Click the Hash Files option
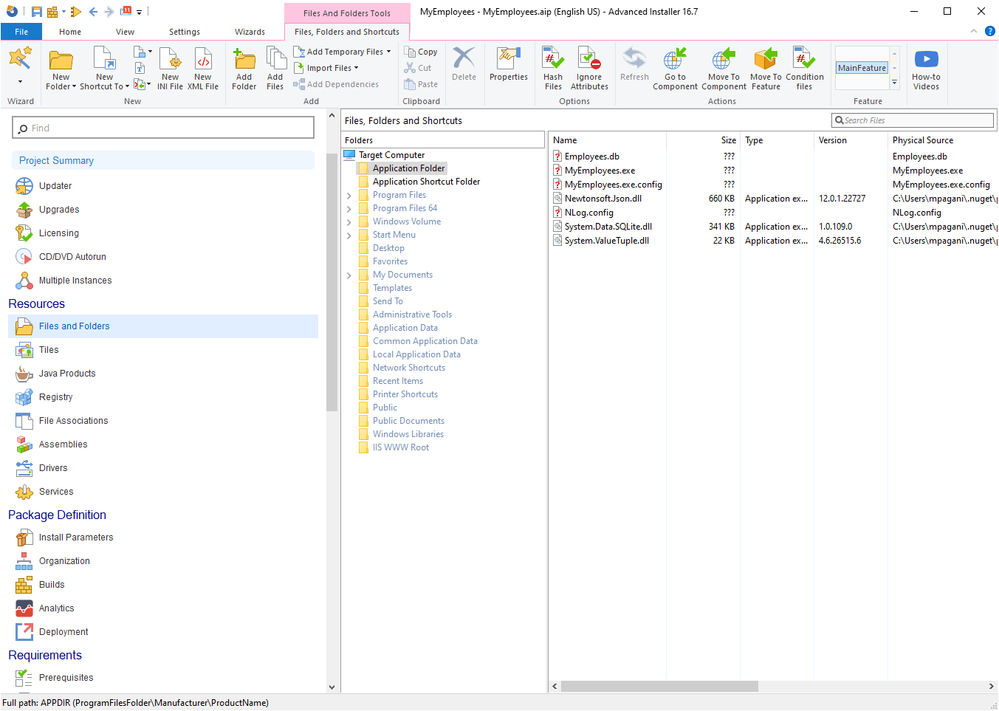 point(553,68)
